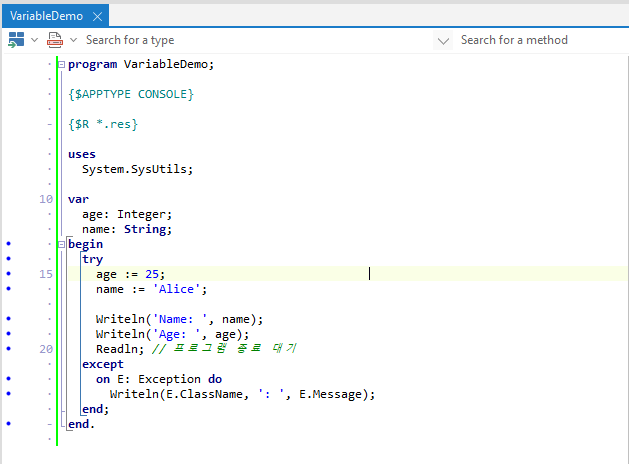The width and height of the screenshot is (629, 464).
Task: Open dropdown arrow beside the section navigation icon
Action: click(34, 40)
